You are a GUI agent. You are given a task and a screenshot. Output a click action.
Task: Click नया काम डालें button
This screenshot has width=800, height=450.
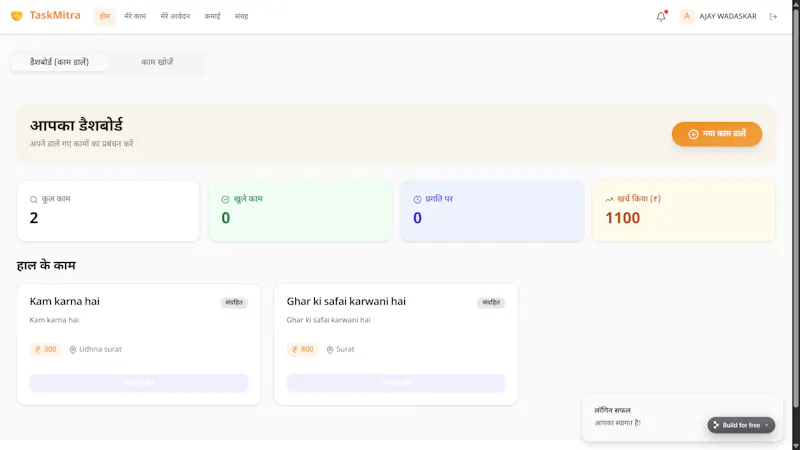click(717, 134)
